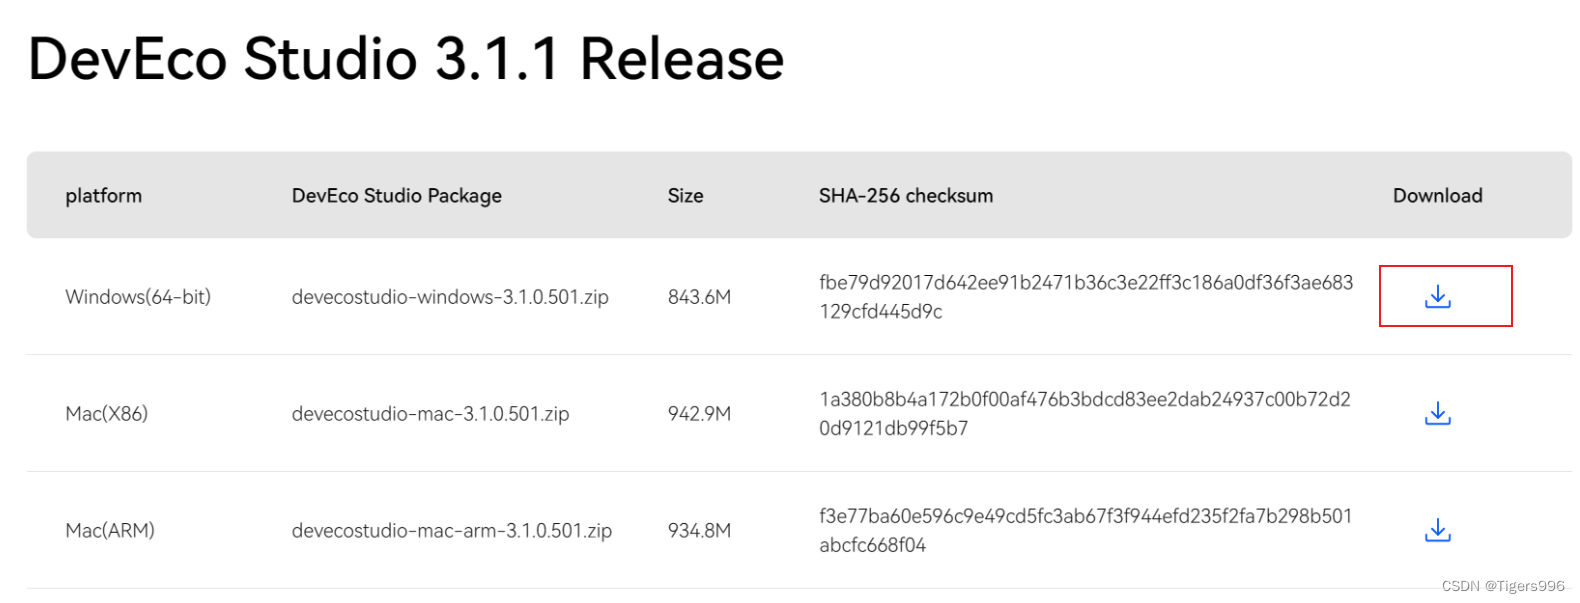This screenshot has width=1580, height=603.
Task: Click devecostudio-mac-3.1.0.501.zip package name
Action: click(430, 414)
